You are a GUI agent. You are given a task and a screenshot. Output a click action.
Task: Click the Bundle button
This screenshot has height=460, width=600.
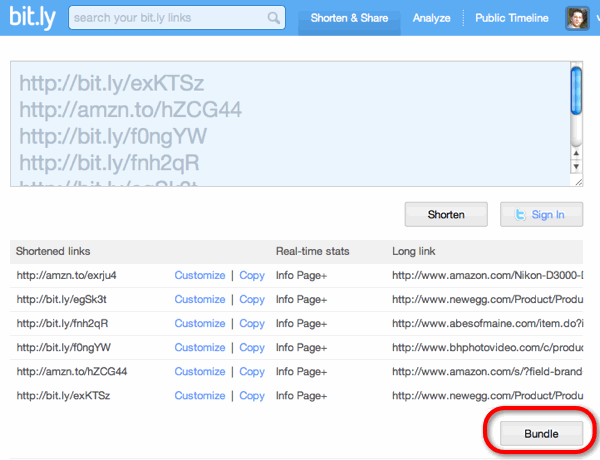[541, 434]
